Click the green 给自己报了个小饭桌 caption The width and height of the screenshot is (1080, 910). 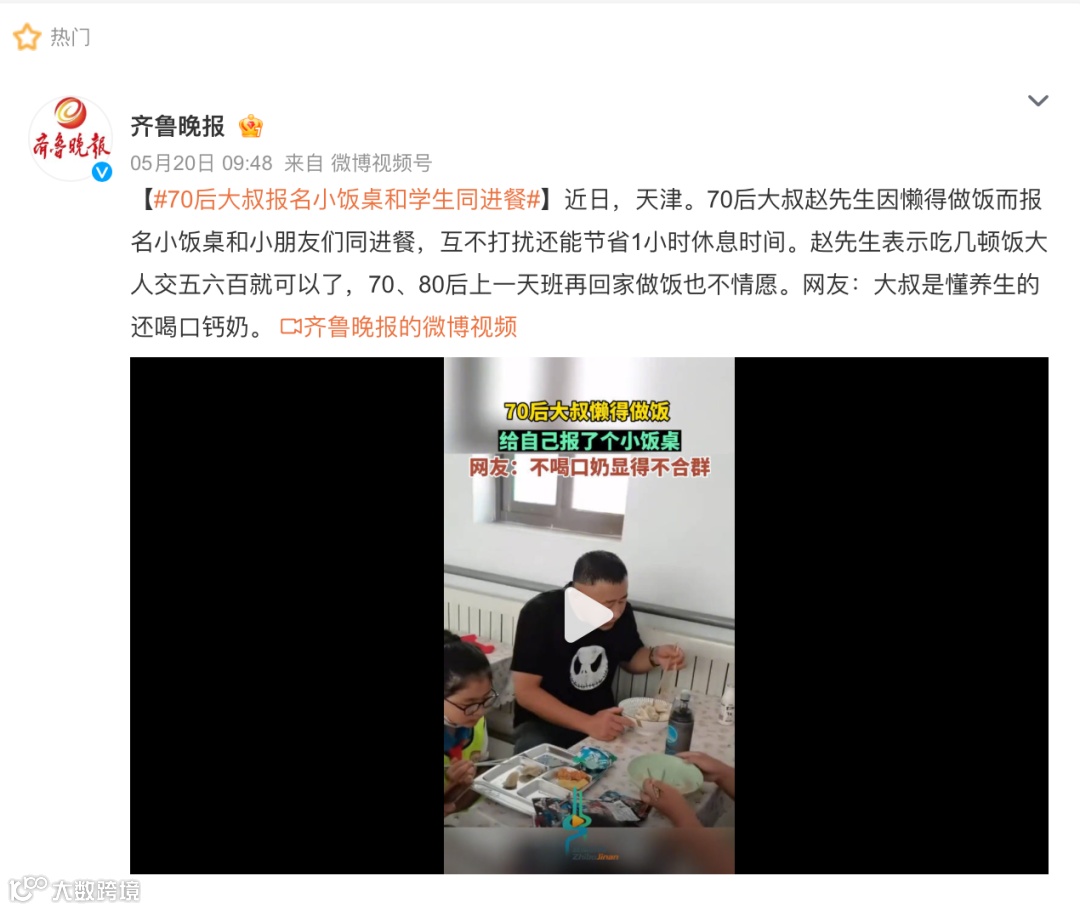coord(590,440)
